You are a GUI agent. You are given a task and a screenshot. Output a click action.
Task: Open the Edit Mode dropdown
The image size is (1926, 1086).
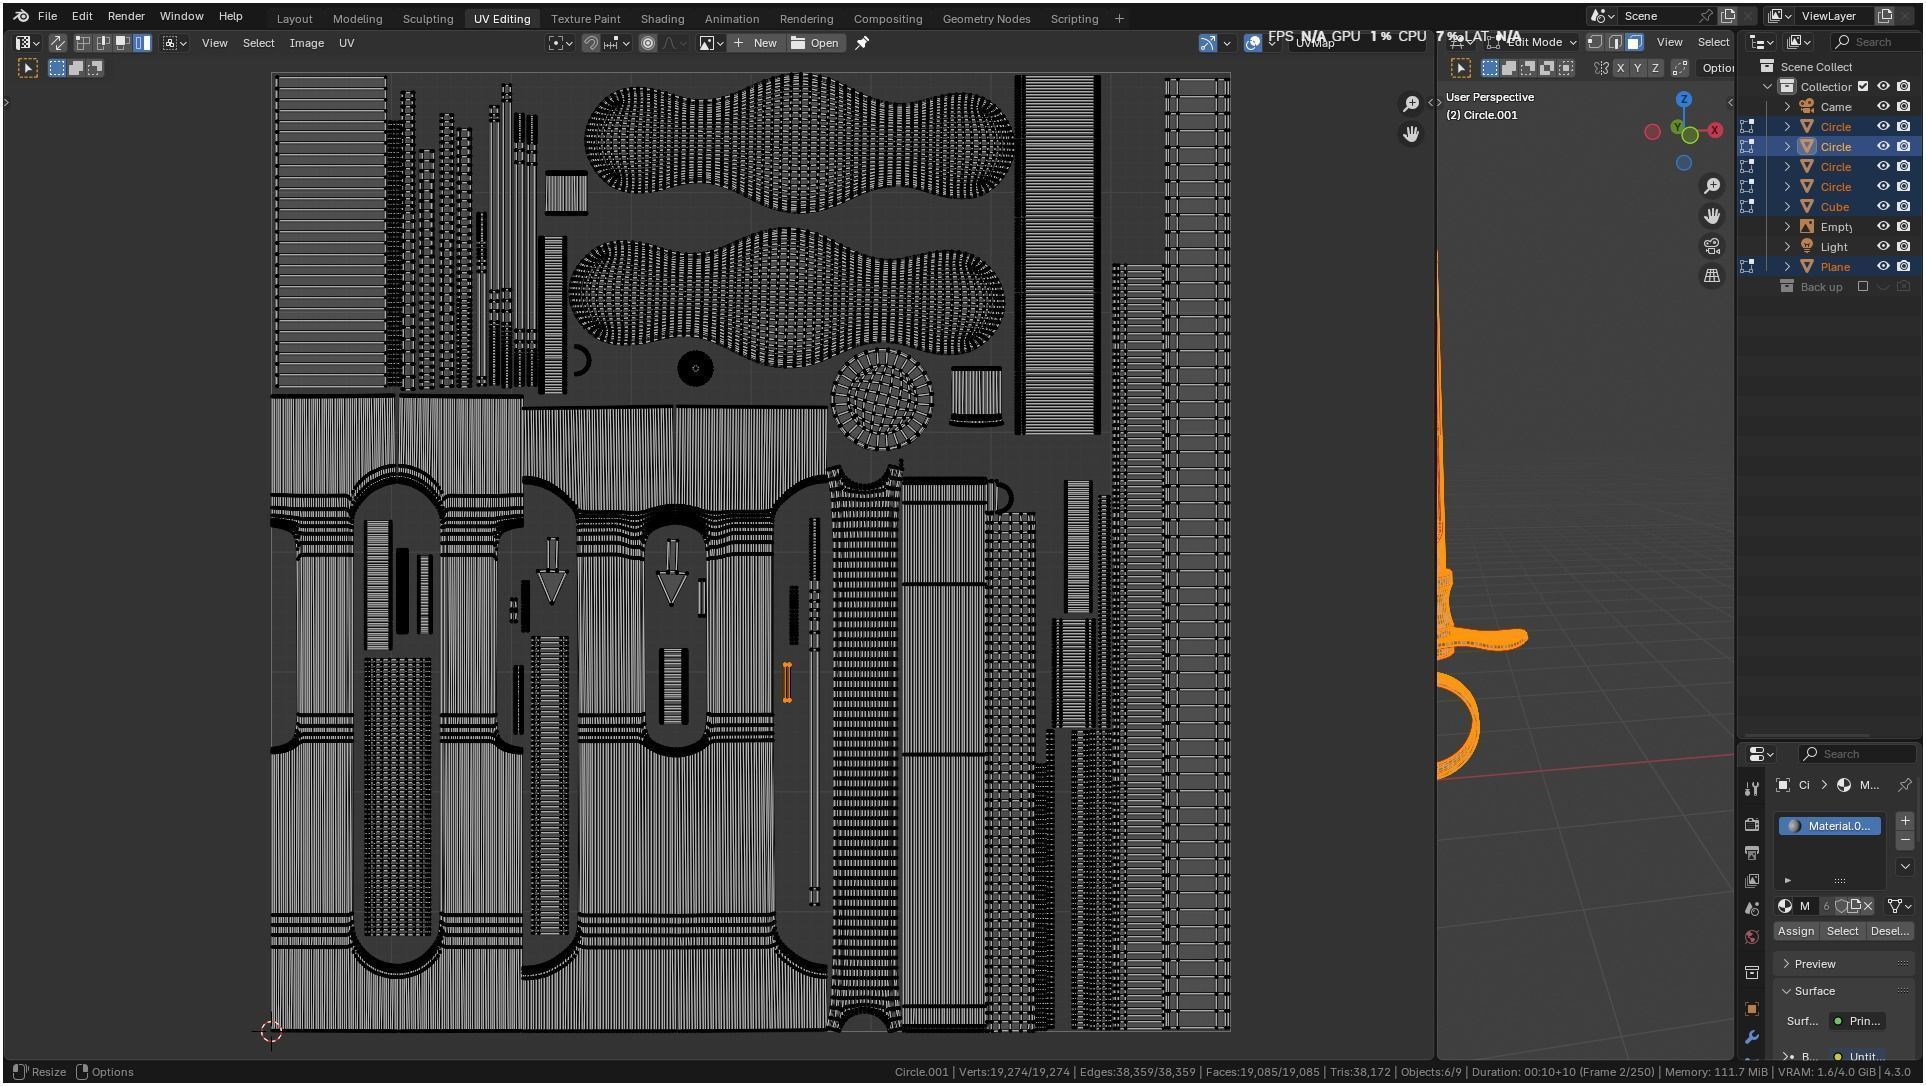[1533, 42]
